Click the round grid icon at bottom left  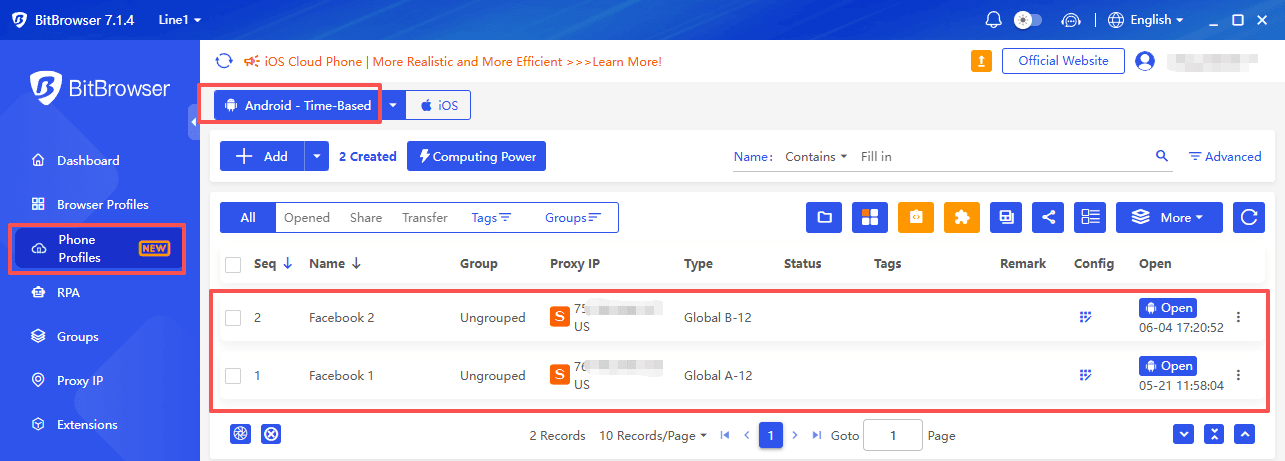point(240,434)
